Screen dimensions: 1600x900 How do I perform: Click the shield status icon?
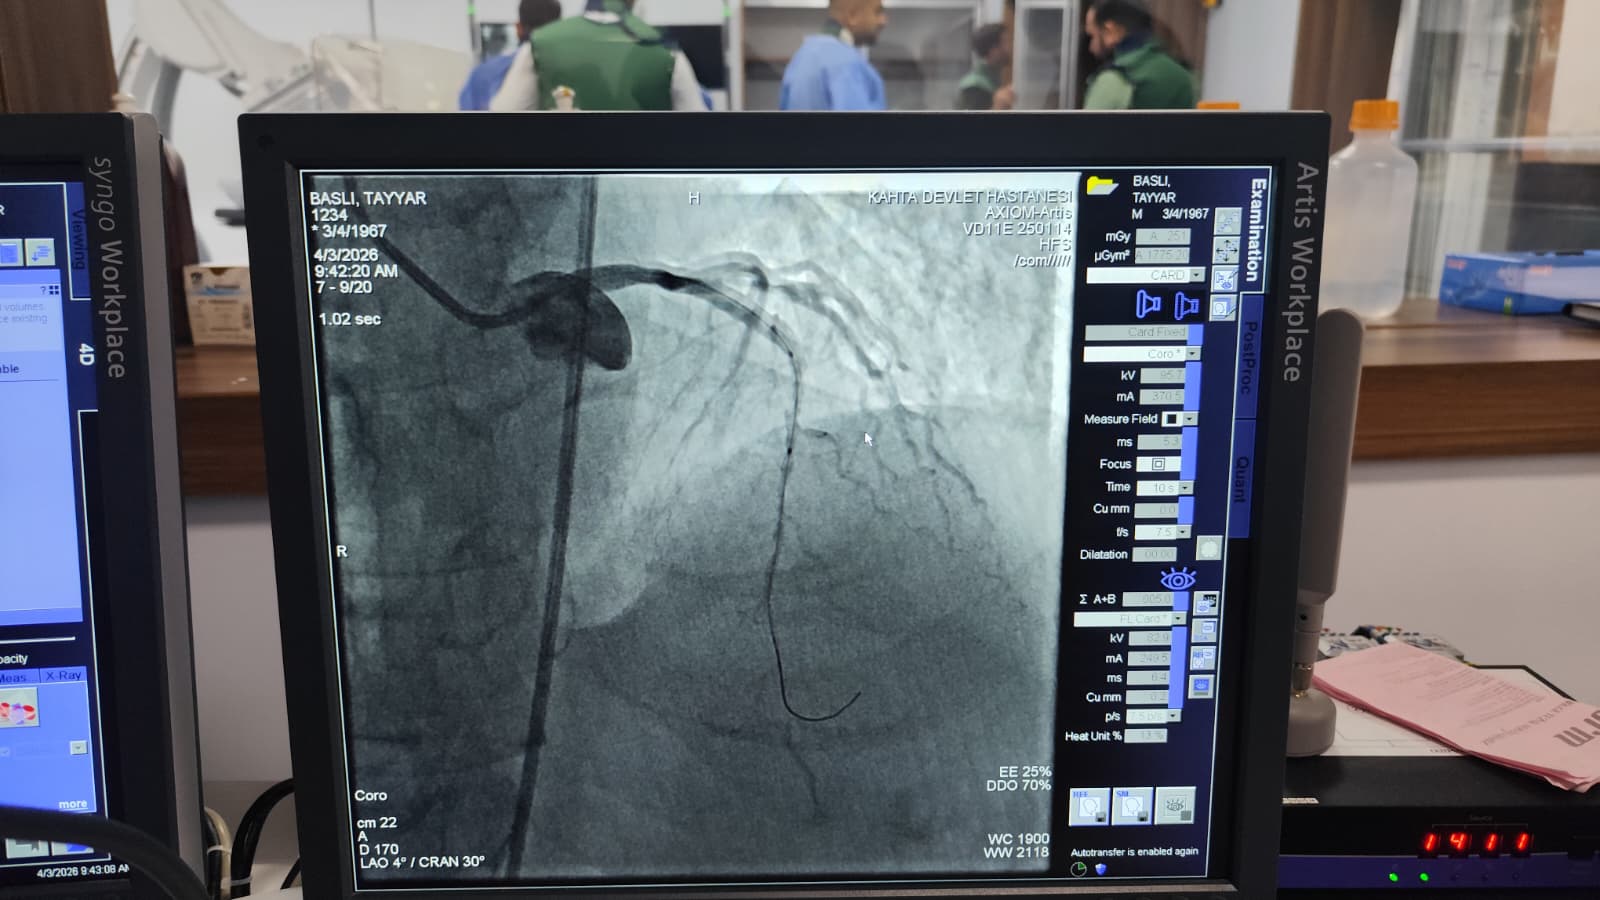[x=1101, y=869]
